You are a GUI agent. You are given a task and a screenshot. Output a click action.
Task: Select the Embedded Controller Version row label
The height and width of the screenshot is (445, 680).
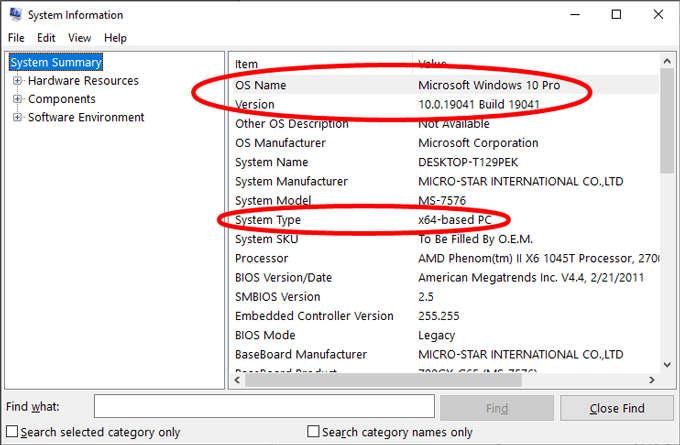[314, 316]
